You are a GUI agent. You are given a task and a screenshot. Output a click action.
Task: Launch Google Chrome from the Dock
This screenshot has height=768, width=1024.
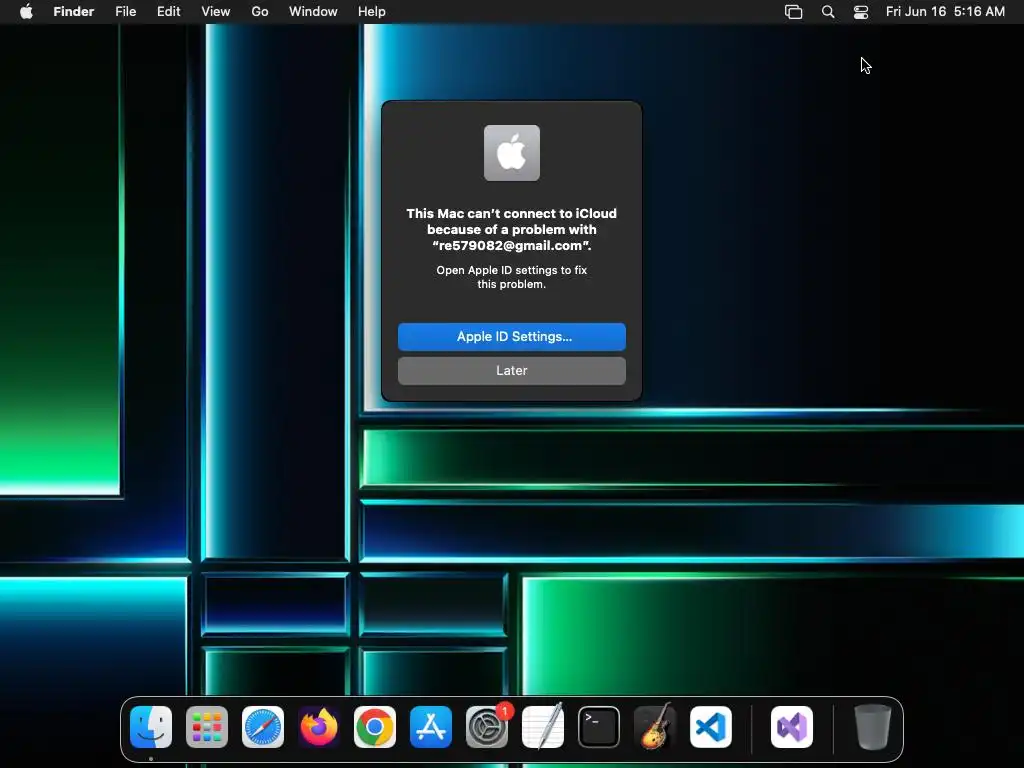375,727
